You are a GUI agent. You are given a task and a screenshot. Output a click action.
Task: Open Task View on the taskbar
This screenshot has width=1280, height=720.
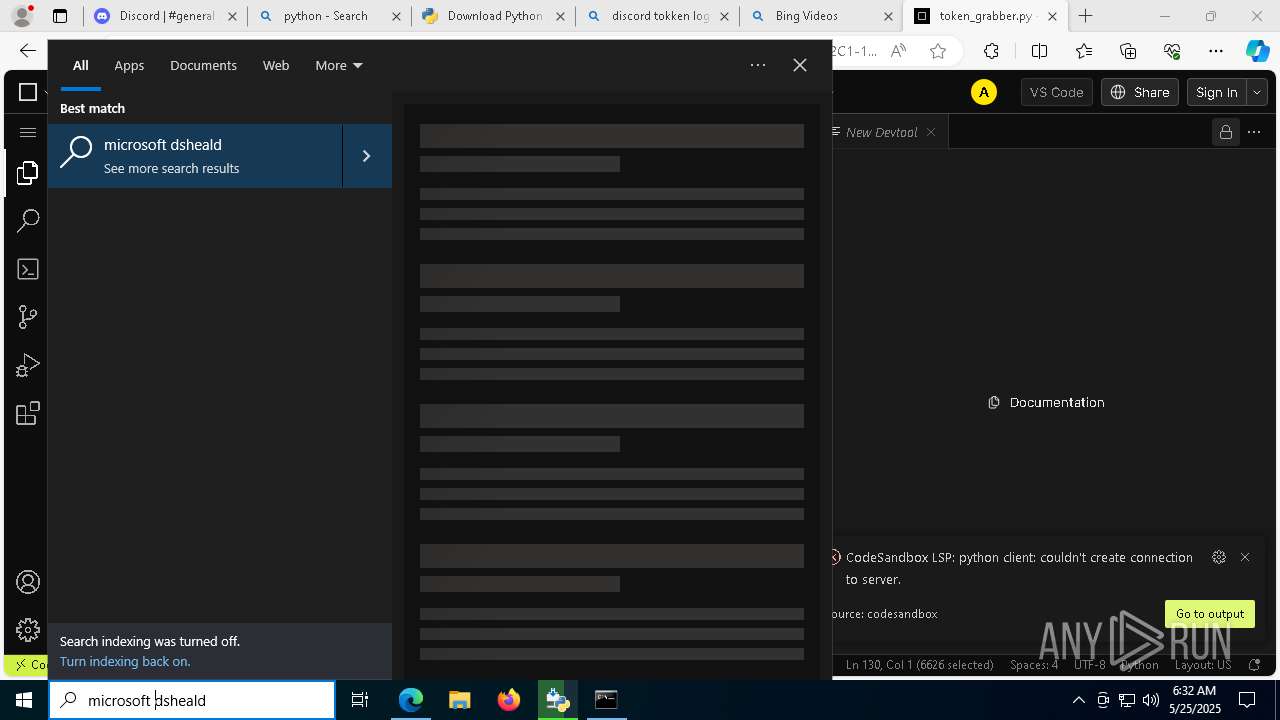(x=360, y=700)
